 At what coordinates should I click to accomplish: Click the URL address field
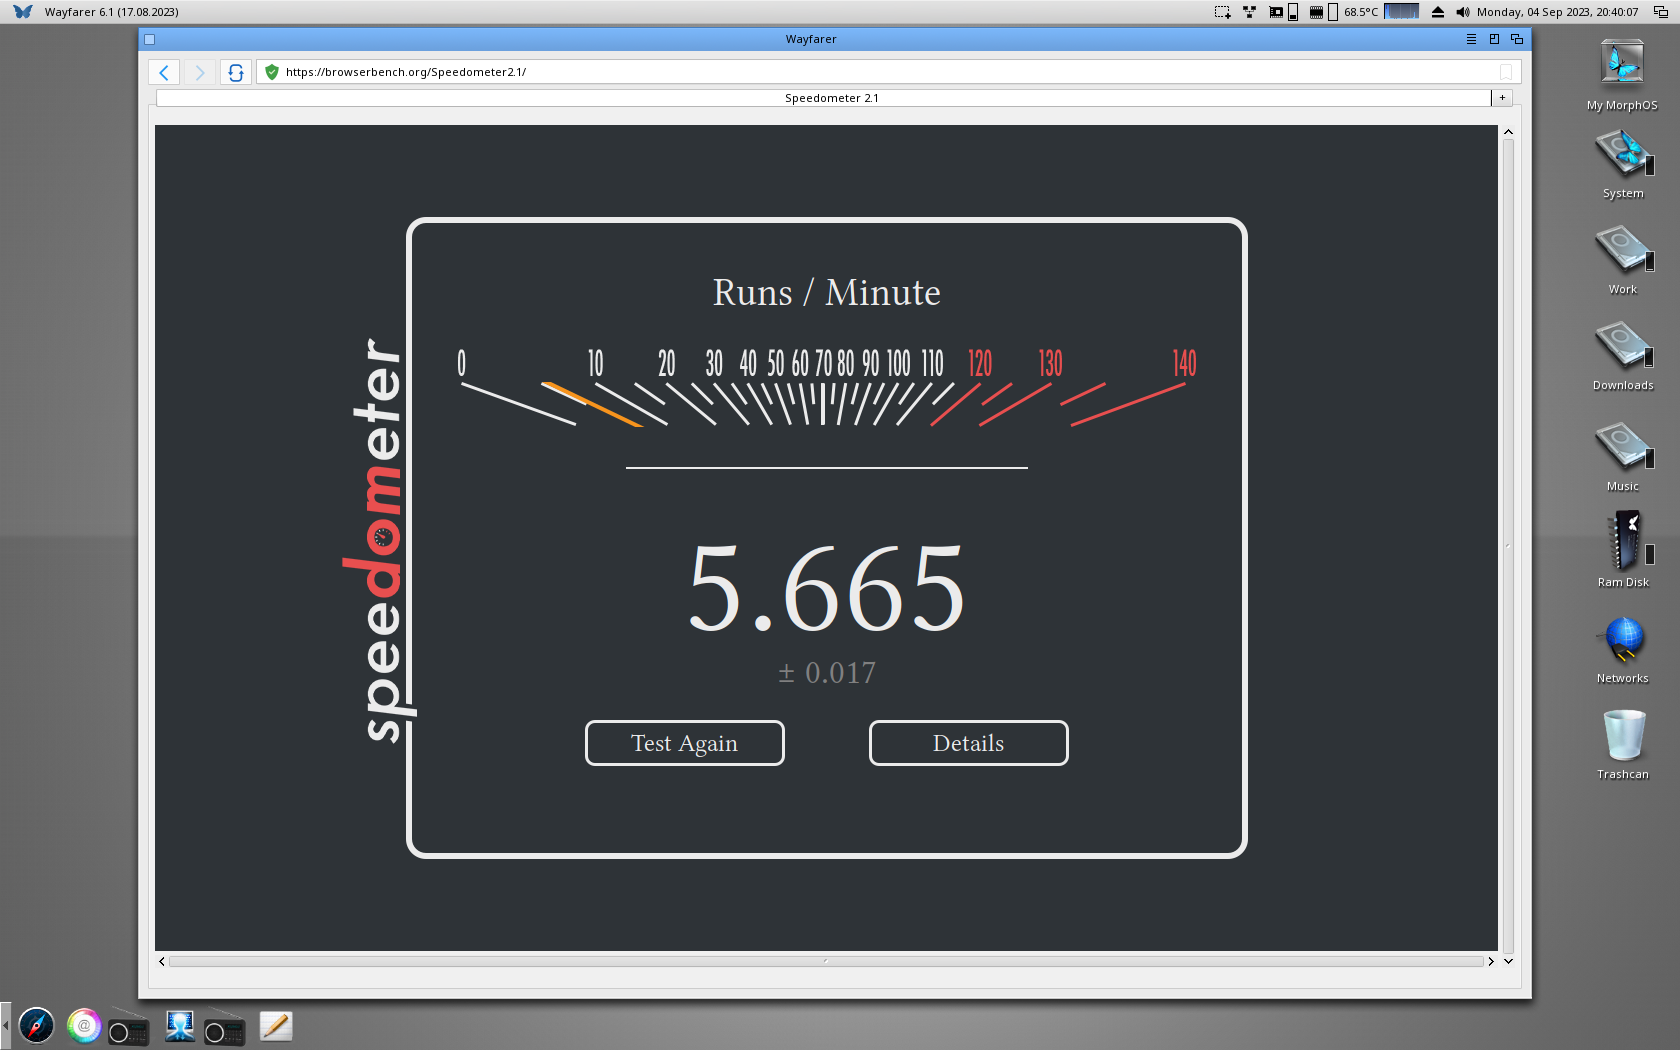[888, 72]
